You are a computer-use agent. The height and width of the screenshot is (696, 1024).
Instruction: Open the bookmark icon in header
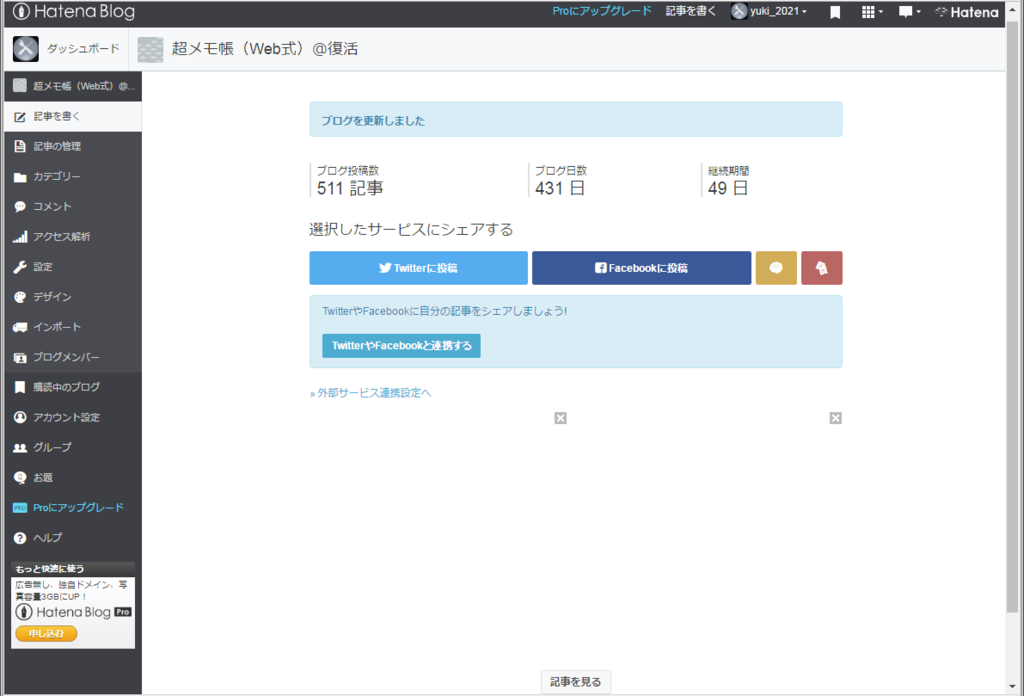pyautogui.click(x=835, y=12)
